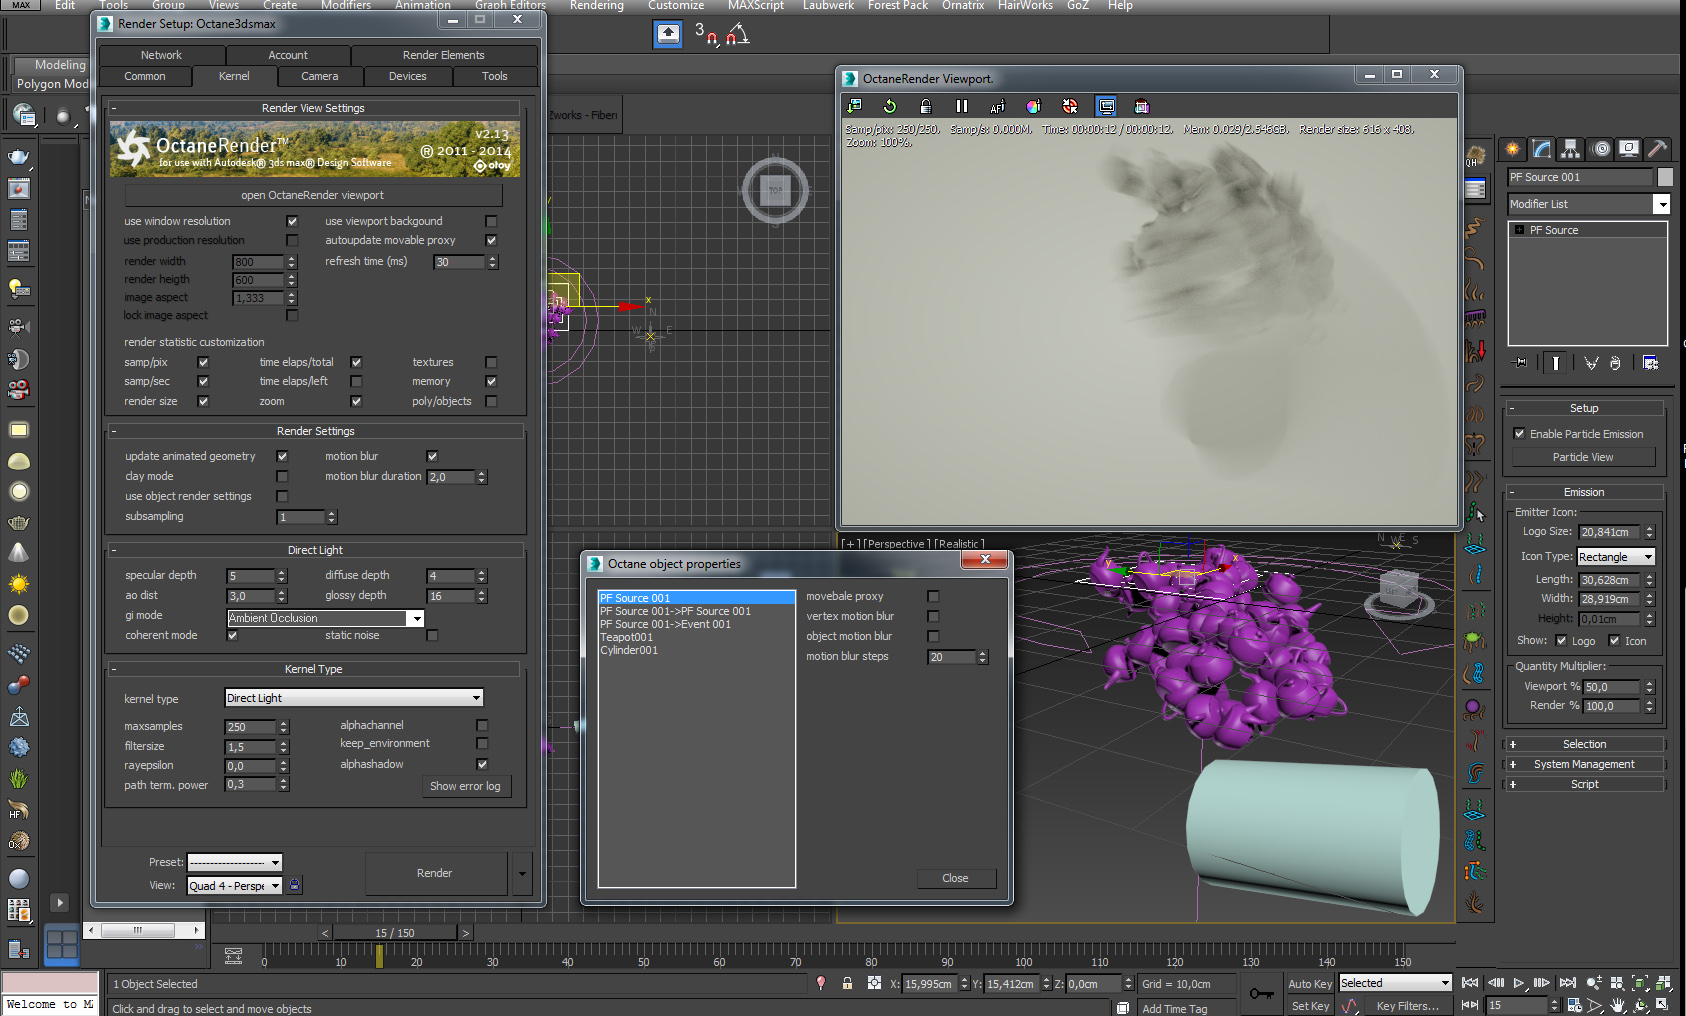Viewport: 1686px width, 1016px height.
Task: Toggle 'use window resolution' checkbox
Action: tap(292, 221)
